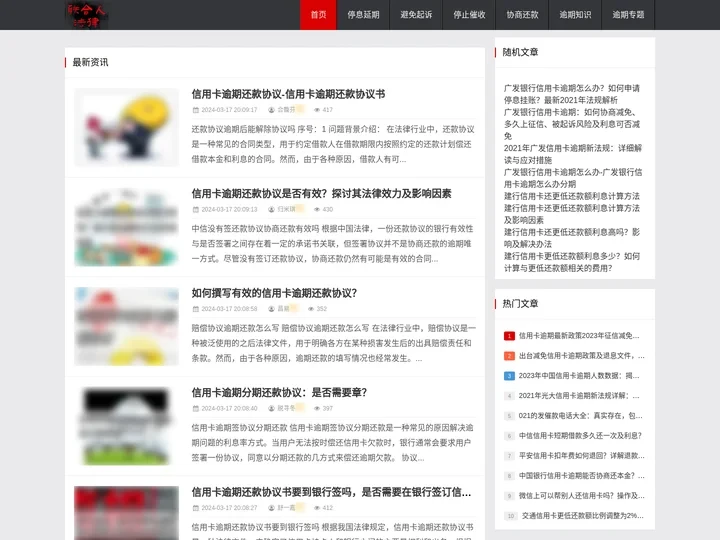Open random article 广发银行信用卡逾期：如何协商减免
This screenshot has width=720, height=540.
tap(572, 124)
